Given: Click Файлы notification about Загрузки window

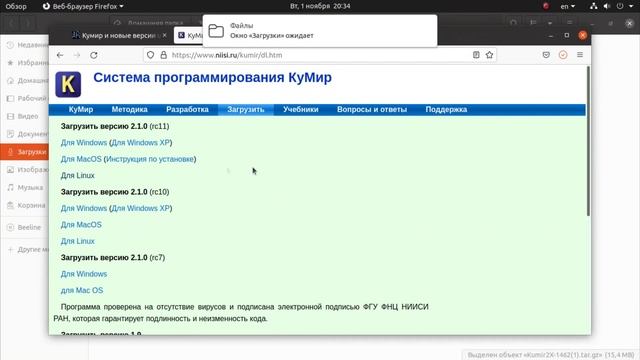Looking at the screenshot, I should click(320, 31).
